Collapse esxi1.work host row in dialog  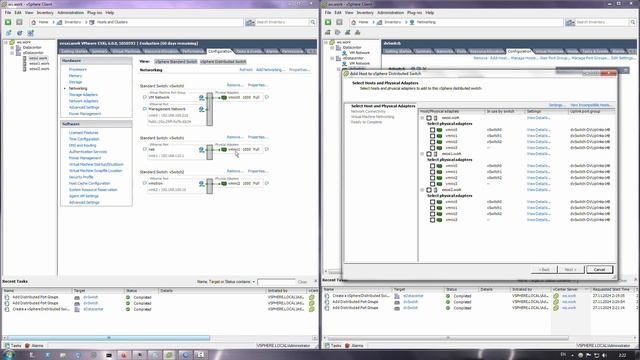[x=422, y=154]
